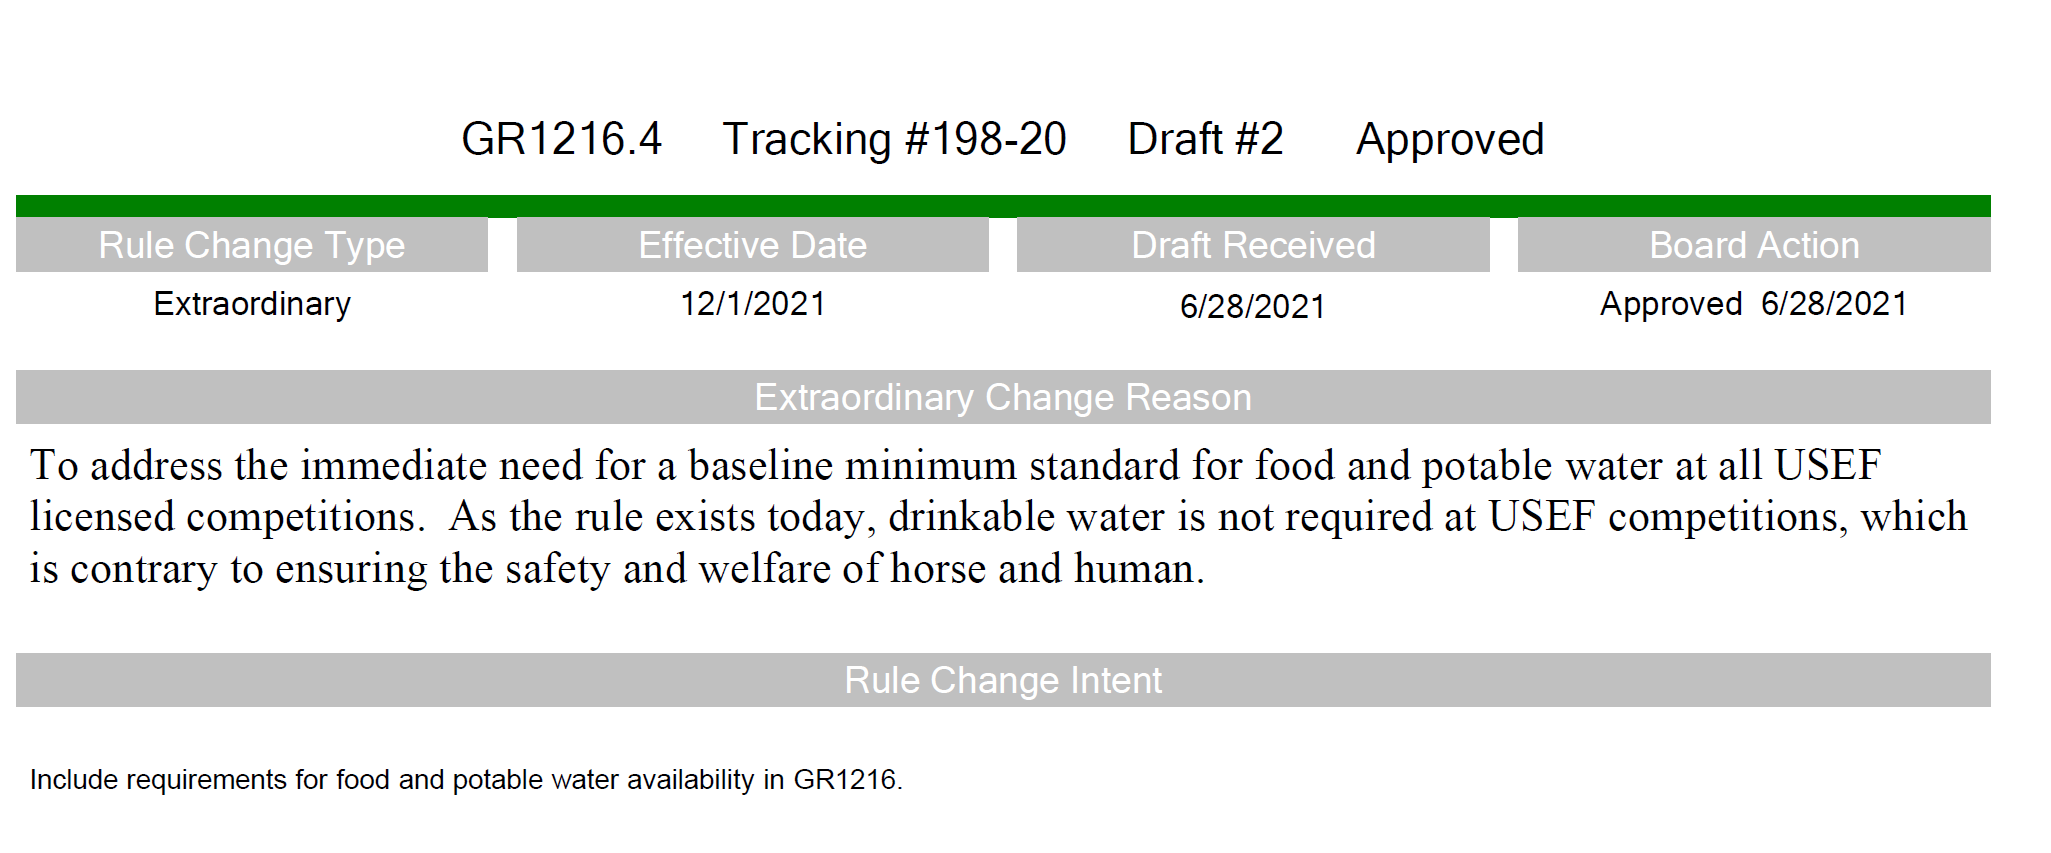Click the green divider bar under the title
This screenshot has height=853, width=2051.
[1003, 206]
